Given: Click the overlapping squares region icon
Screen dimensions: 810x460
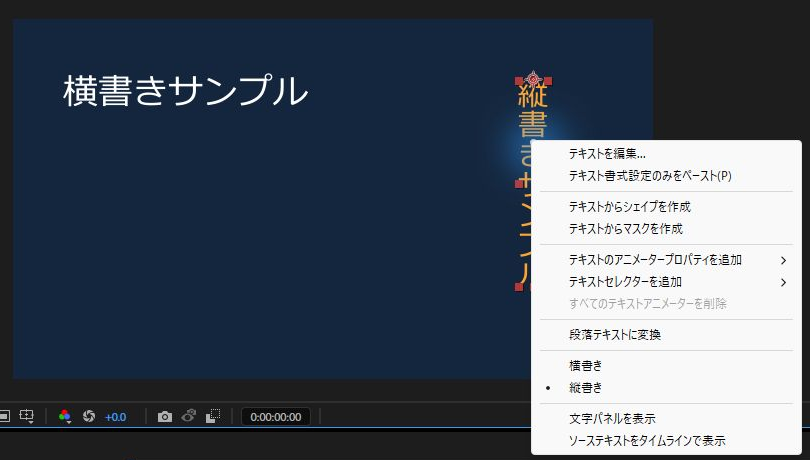Looking at the screenshot, I should coord(213,416).
